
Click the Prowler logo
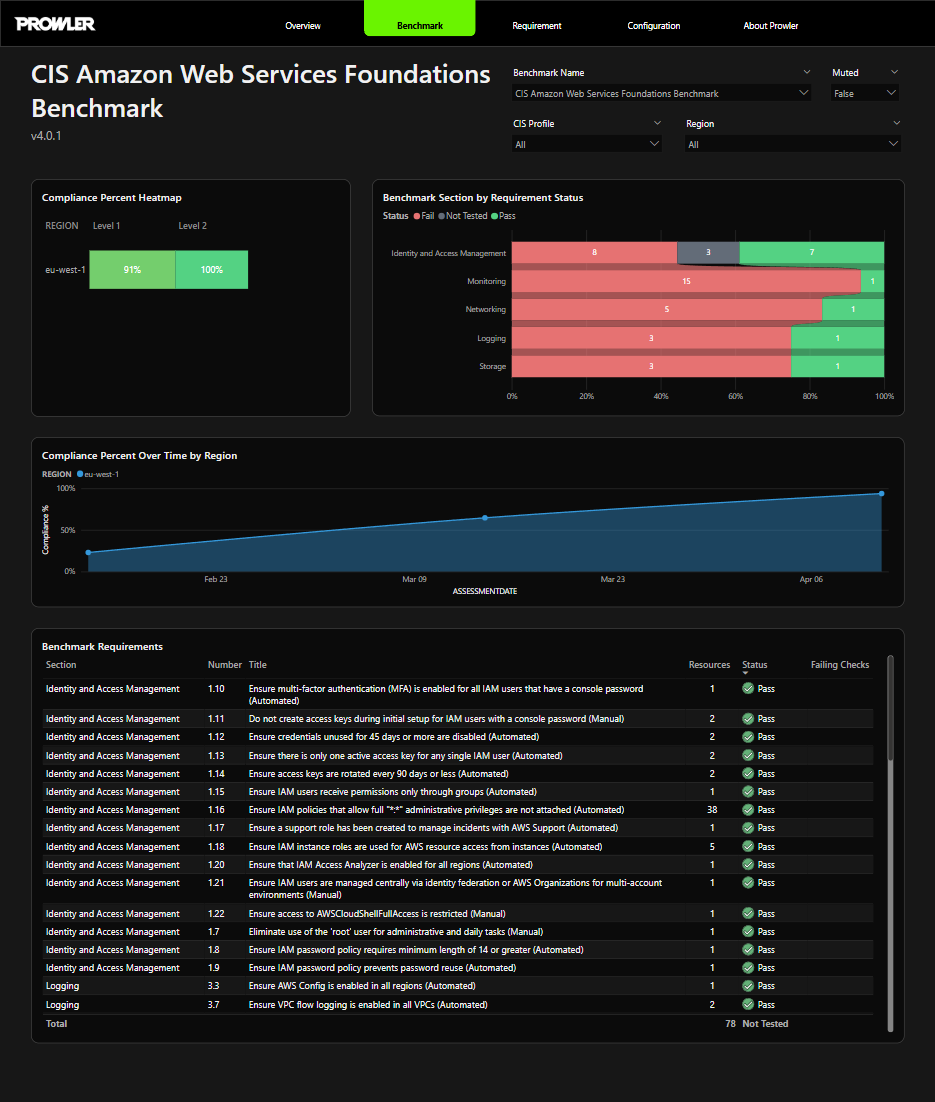click(55, 24)
